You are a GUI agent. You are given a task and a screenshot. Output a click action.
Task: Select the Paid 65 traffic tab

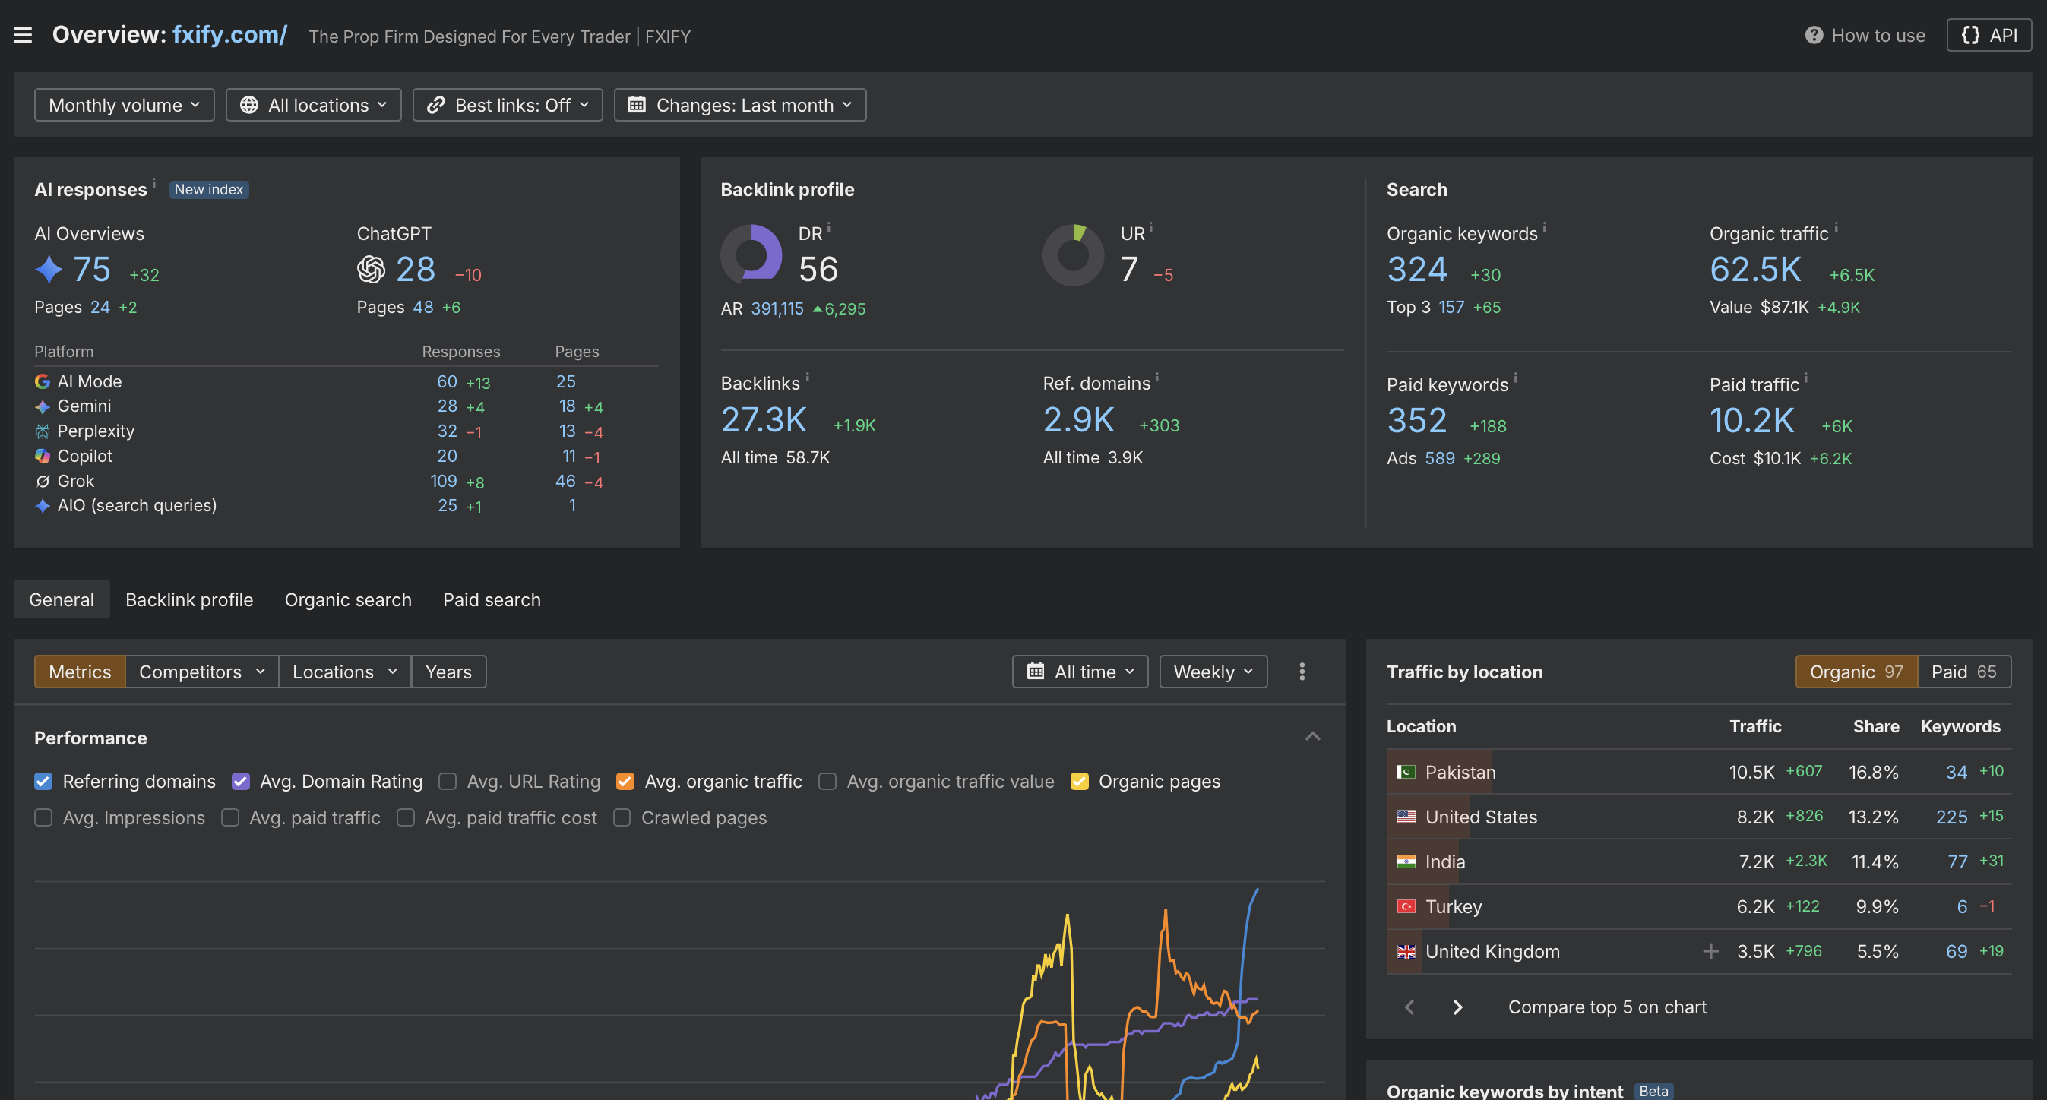1964,672
